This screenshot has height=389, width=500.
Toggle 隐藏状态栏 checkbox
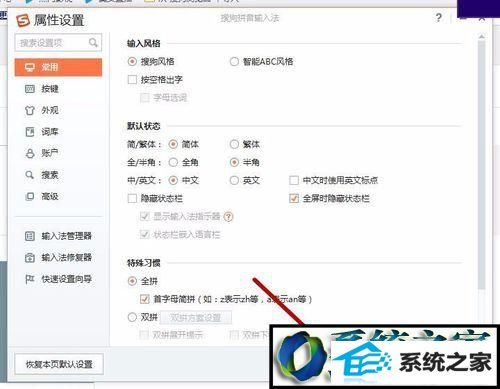click(132, 199)
